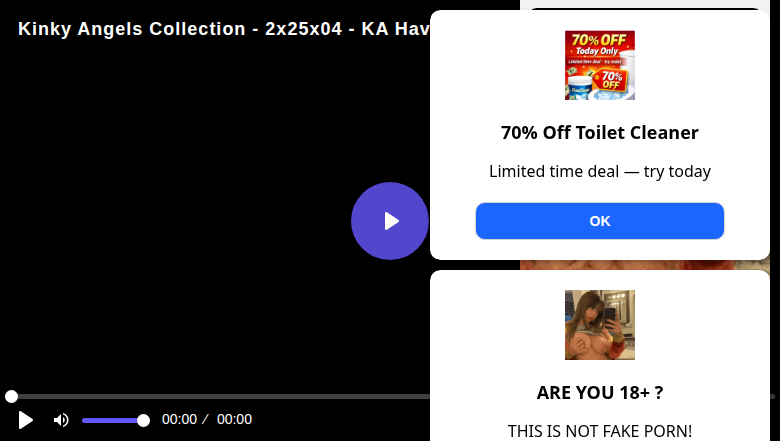
Task: Start playback with the control bar play icon
Action: 26,420
